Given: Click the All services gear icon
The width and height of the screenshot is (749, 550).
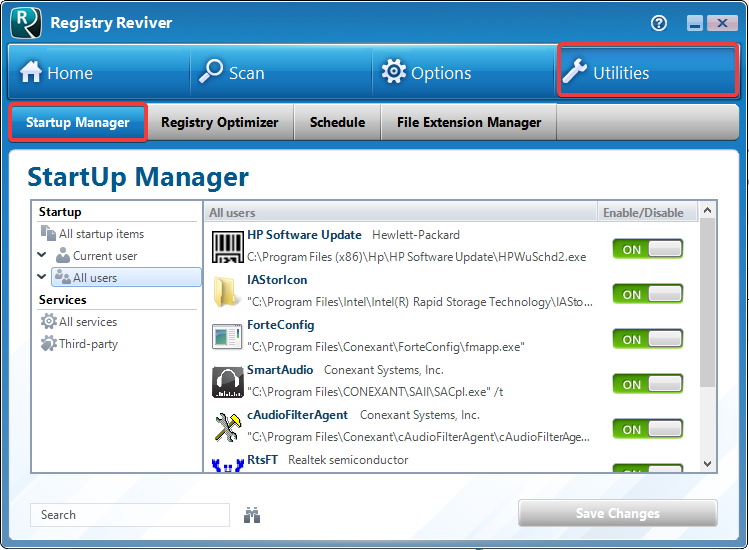Looking at the screenshot, I should 48,322.
